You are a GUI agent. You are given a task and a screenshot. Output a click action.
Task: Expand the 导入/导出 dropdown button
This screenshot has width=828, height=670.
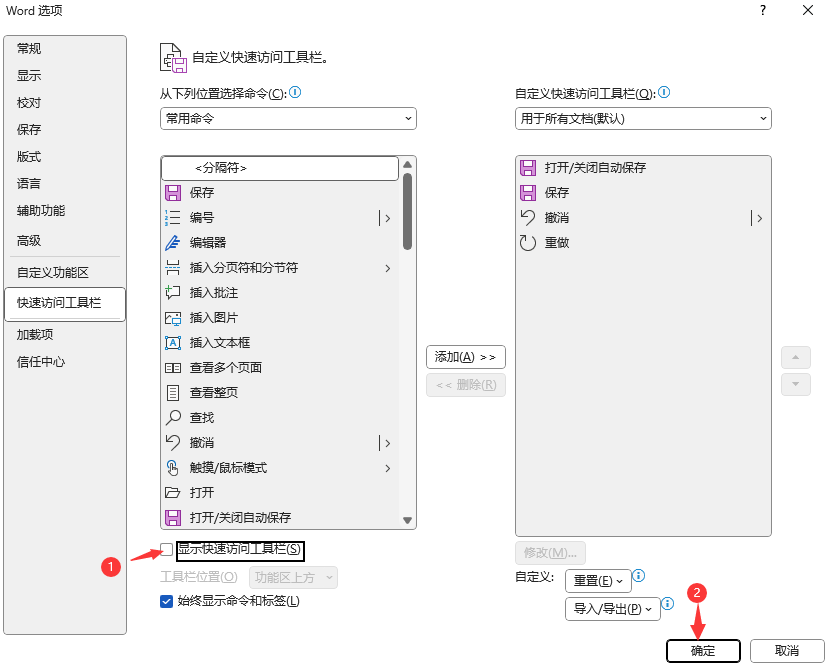(612, 608)
